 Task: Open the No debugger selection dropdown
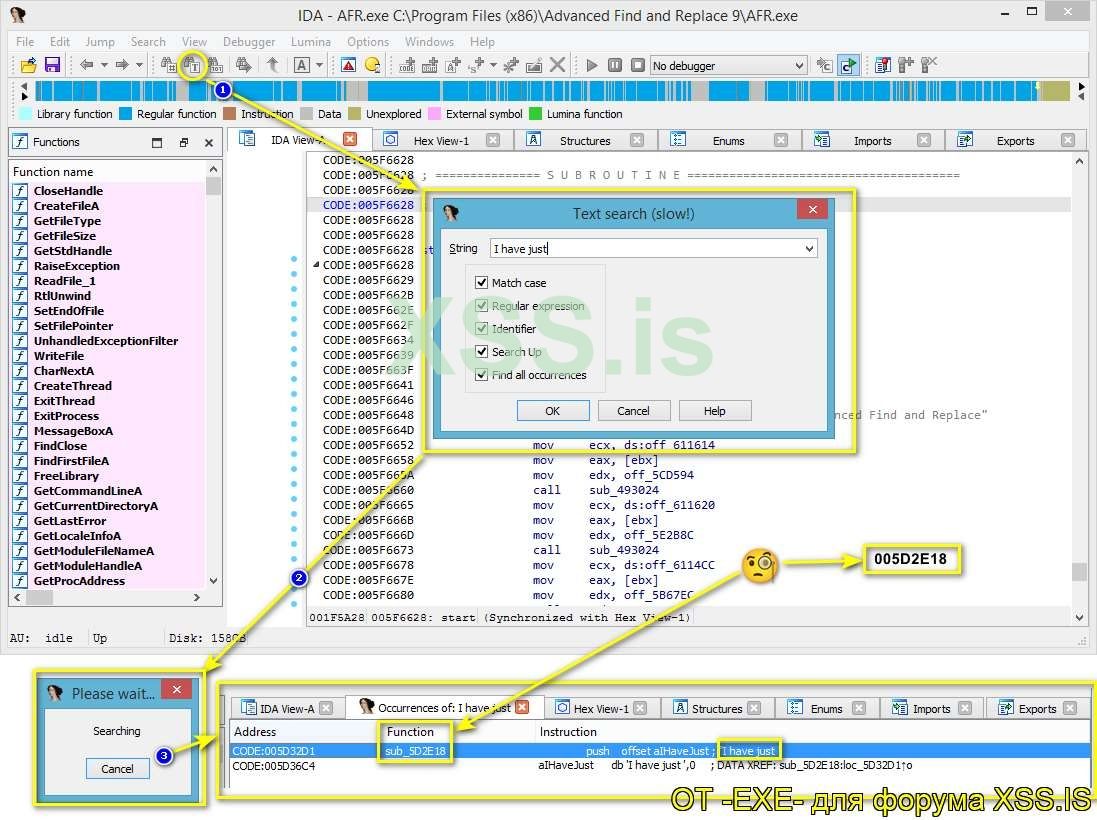tap(798, 66)
